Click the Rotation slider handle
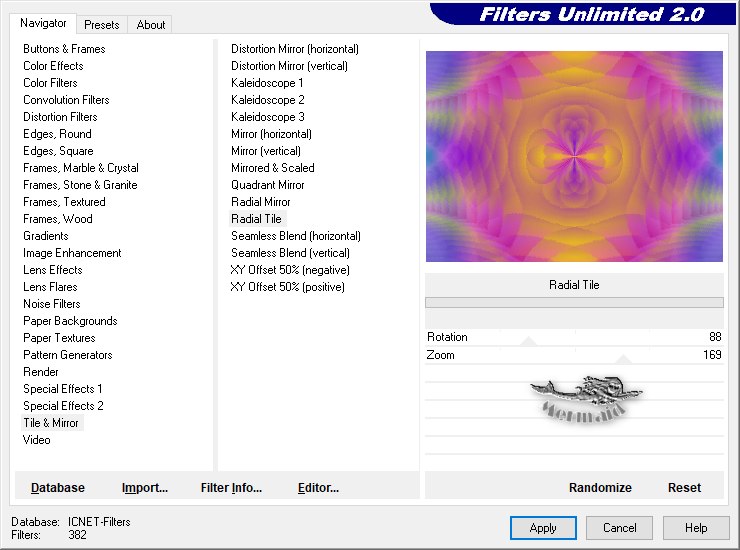This screenshot has height=550, width=740. click(529, 341)
